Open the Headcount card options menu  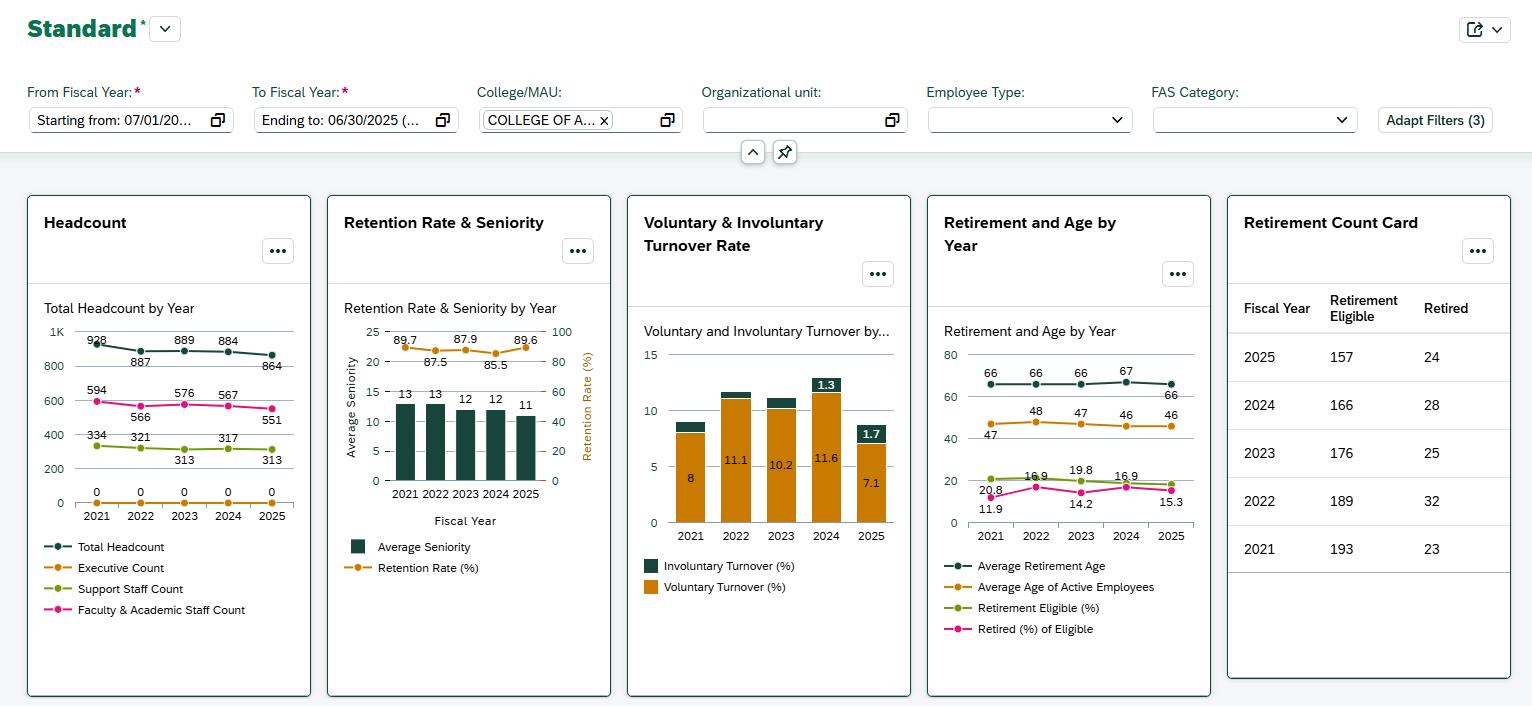click(x=277, y=251)
